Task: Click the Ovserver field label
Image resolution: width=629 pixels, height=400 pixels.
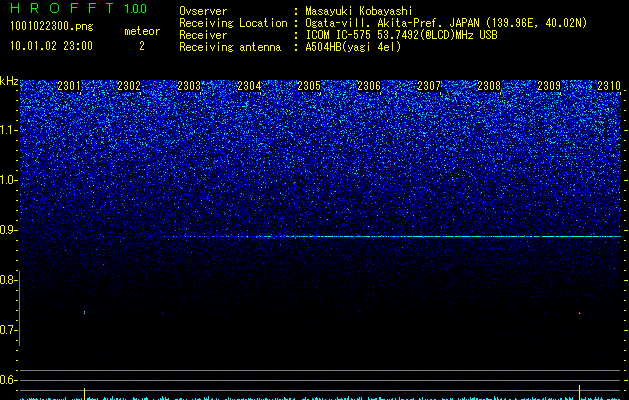Action: 203,11
